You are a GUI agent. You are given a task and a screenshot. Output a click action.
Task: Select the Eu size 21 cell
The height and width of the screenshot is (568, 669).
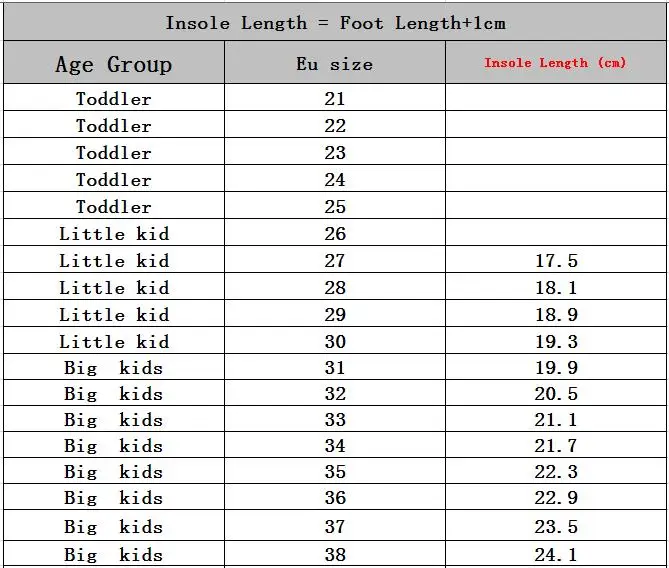click(335, 99)
